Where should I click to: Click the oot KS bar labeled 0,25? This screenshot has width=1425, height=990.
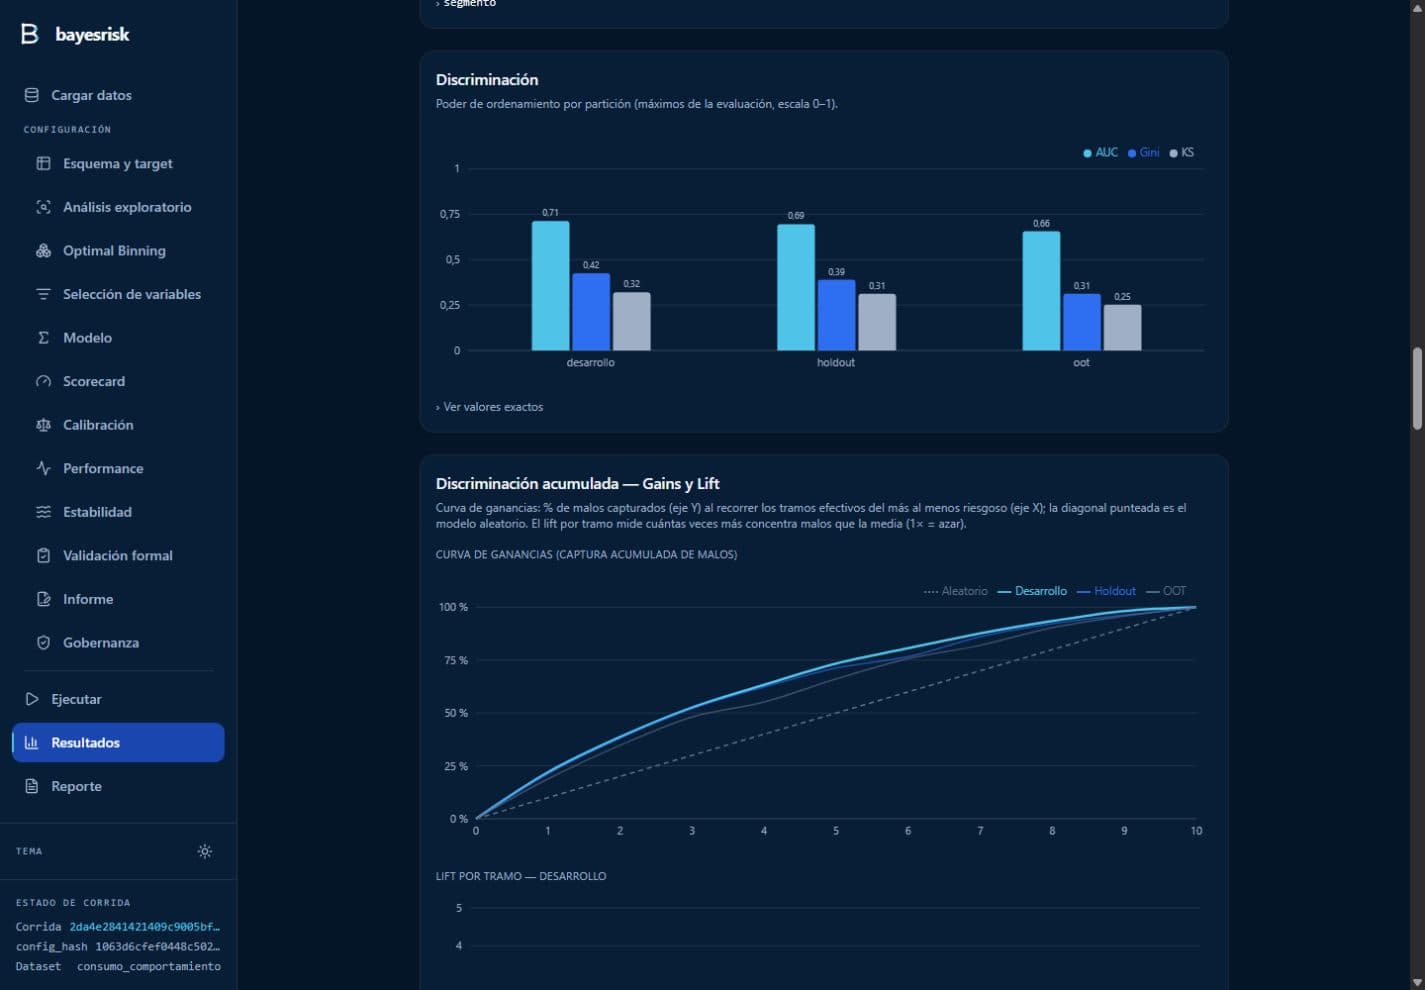pyautogui.click(x=1122, y=328)
